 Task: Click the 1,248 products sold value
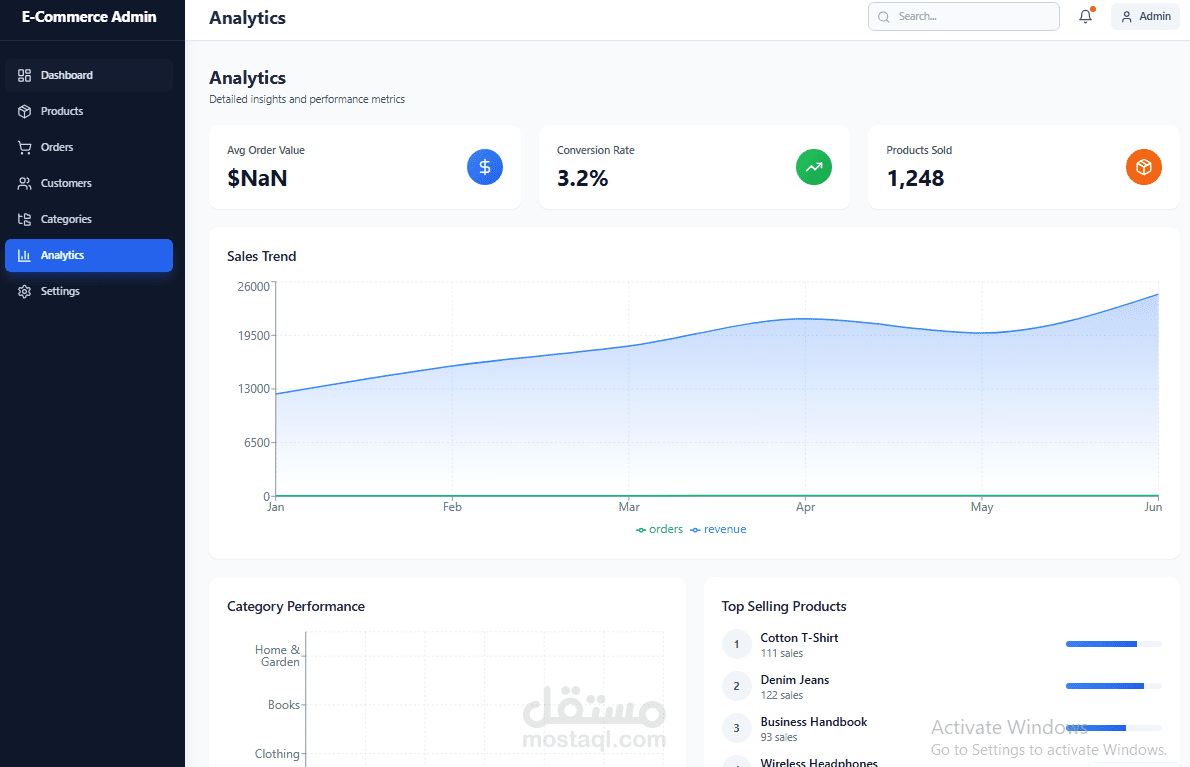tap(915, 178)
